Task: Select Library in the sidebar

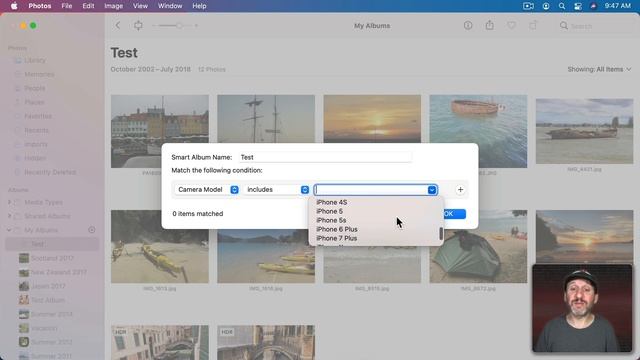Action: coord(35,60)
